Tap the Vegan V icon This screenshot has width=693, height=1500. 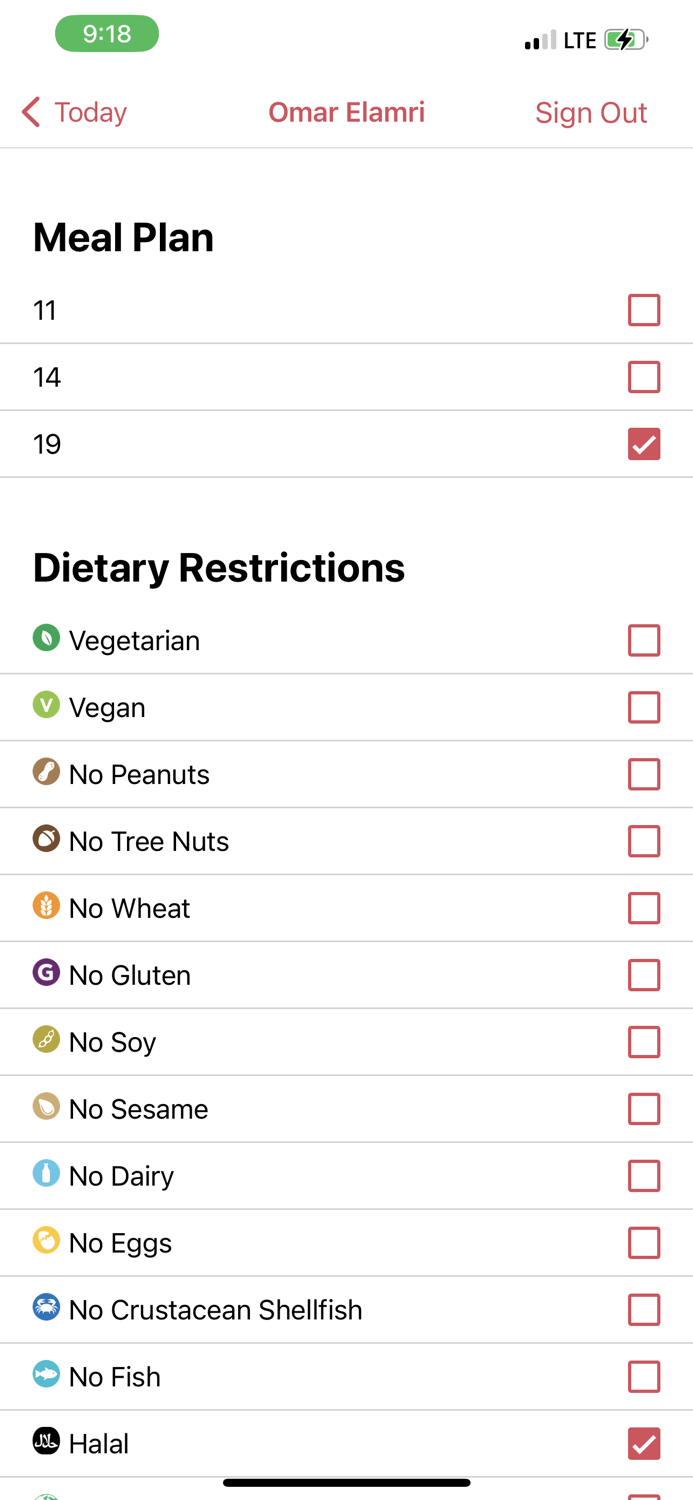[46, 705]
